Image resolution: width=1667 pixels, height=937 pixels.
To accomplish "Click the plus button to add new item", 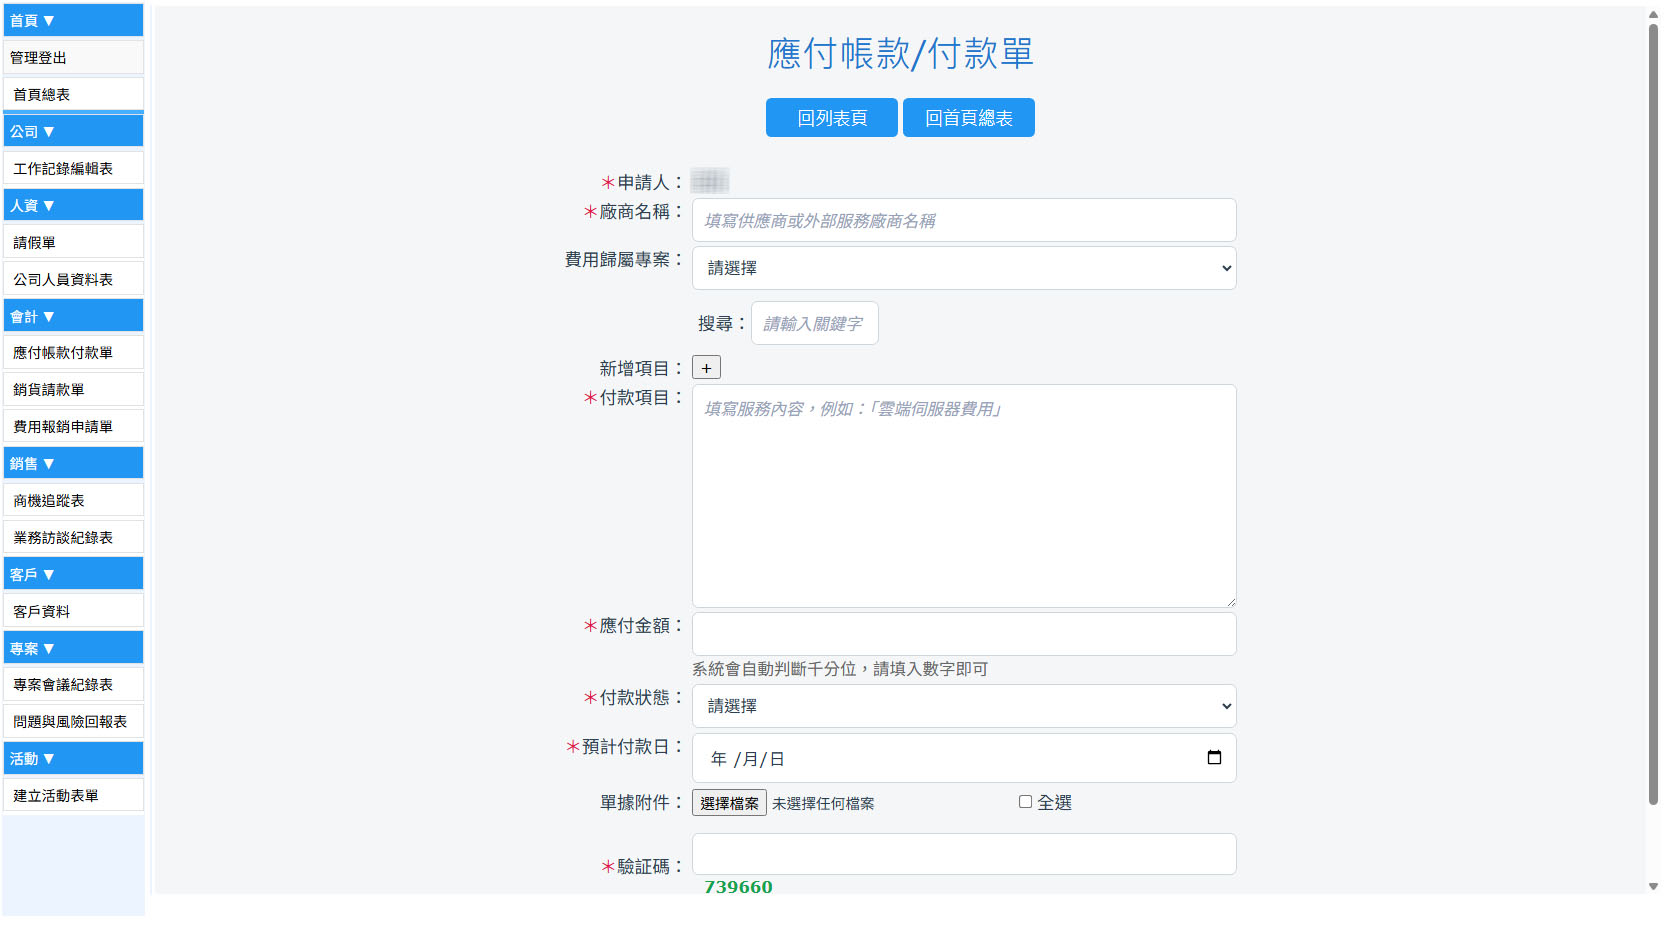I will point(706,368).
